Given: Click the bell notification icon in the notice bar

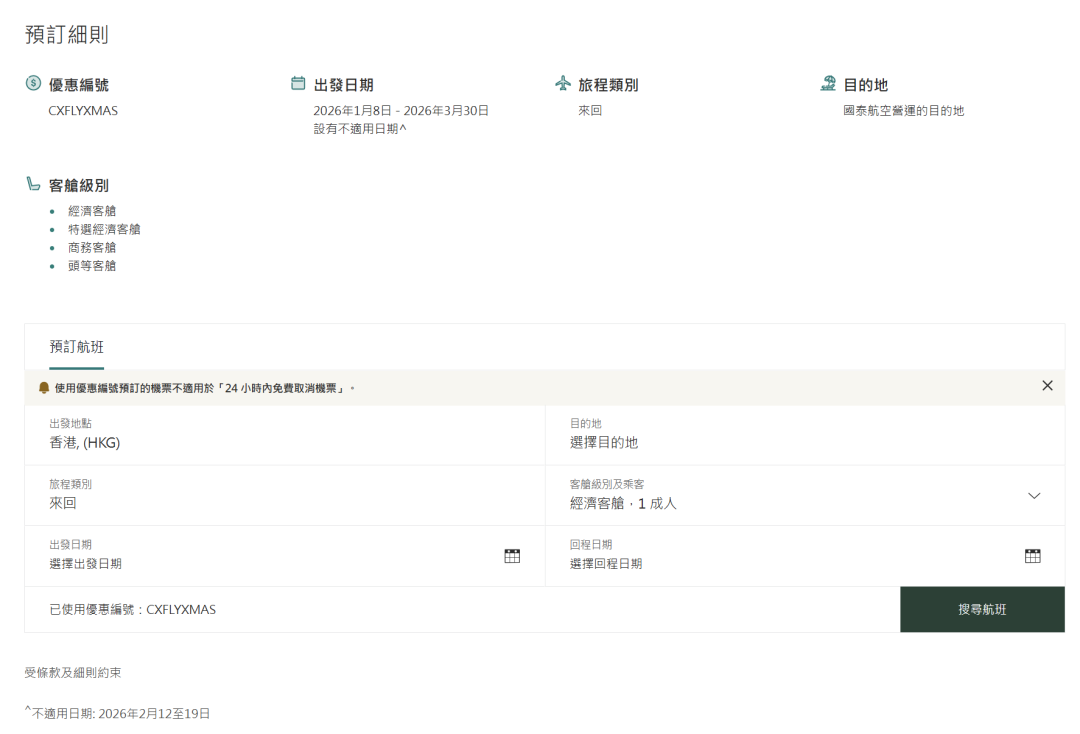Looking at the screenshot, I should 44,387.
